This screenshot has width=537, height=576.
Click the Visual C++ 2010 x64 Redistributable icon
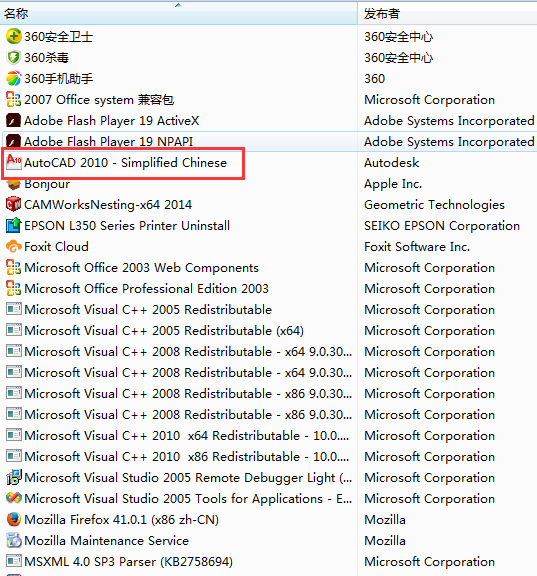point(14,435)
